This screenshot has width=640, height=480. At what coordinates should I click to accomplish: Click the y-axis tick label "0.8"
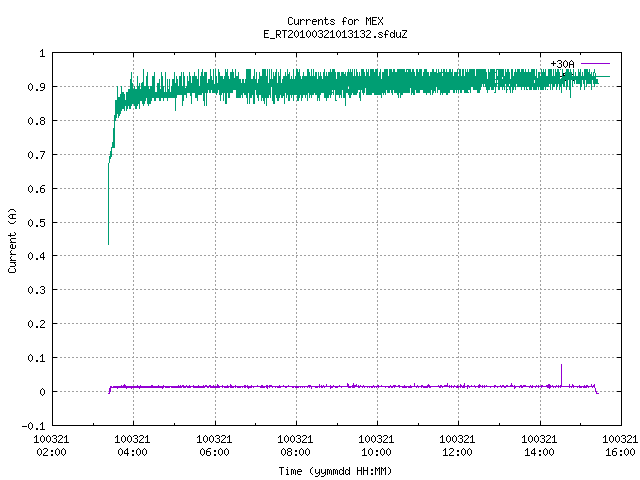(x=36, y=121)
